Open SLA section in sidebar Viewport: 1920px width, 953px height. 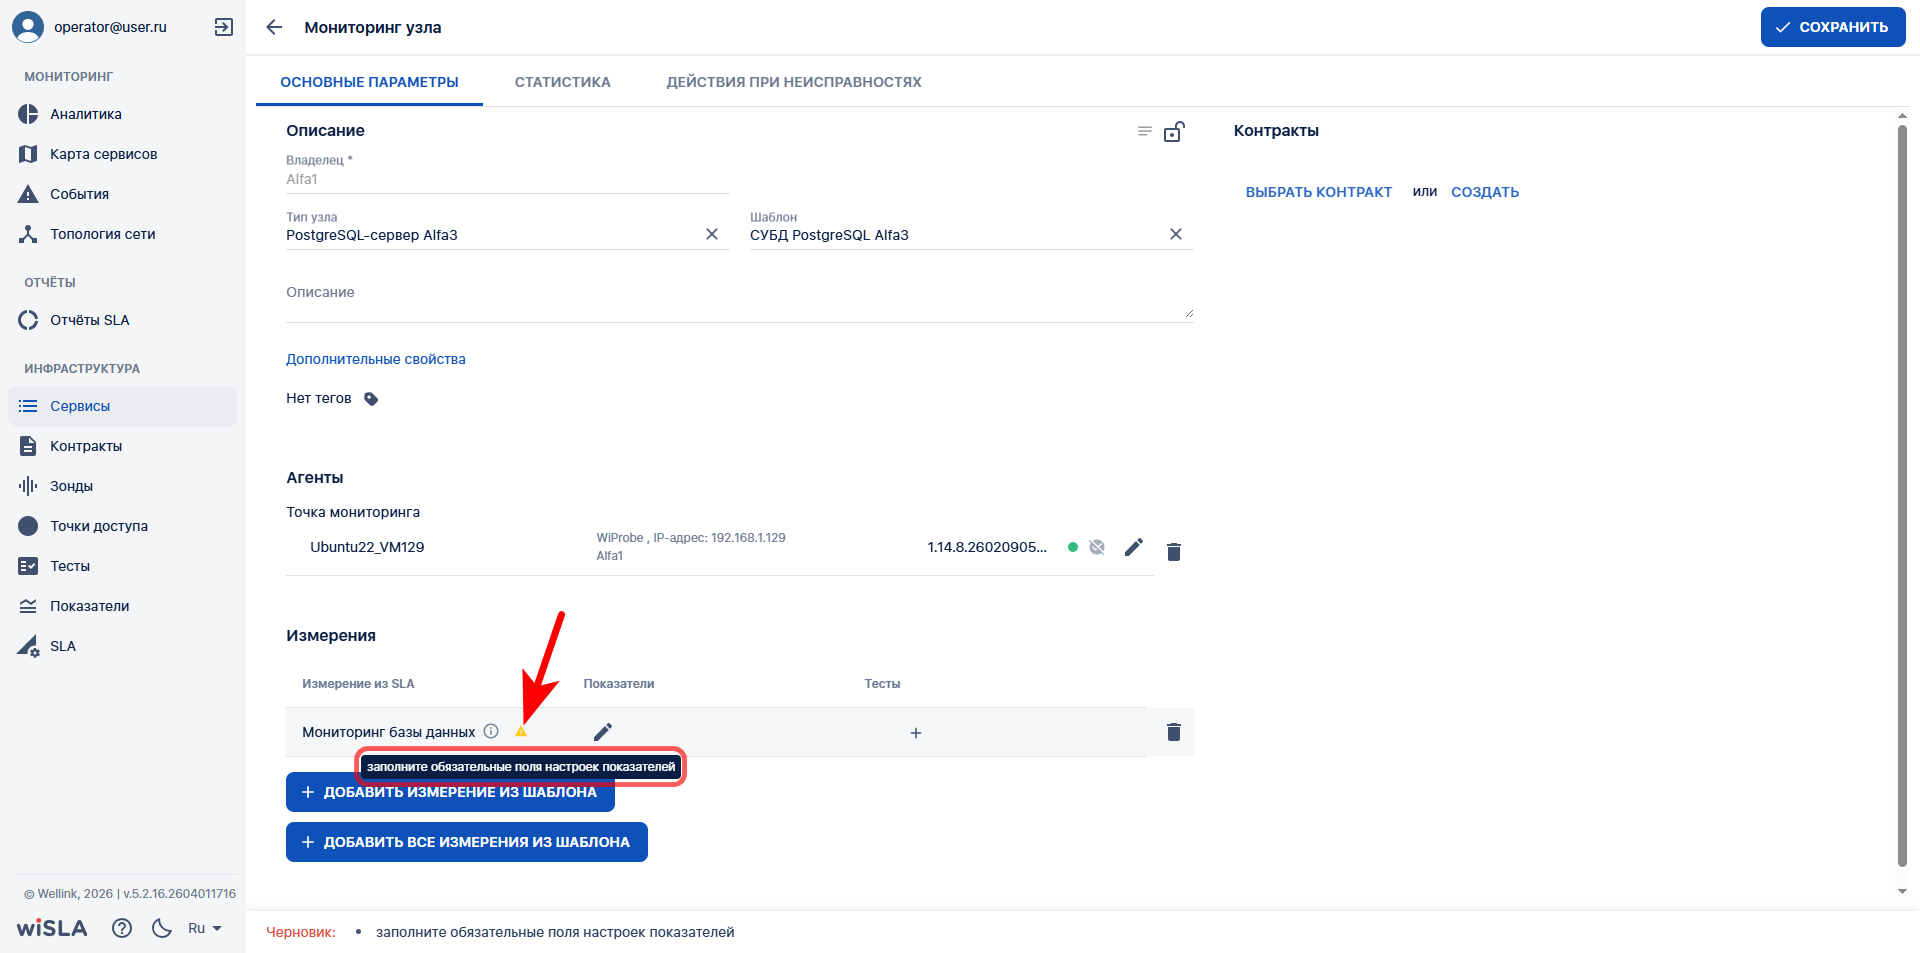[123, 646]
